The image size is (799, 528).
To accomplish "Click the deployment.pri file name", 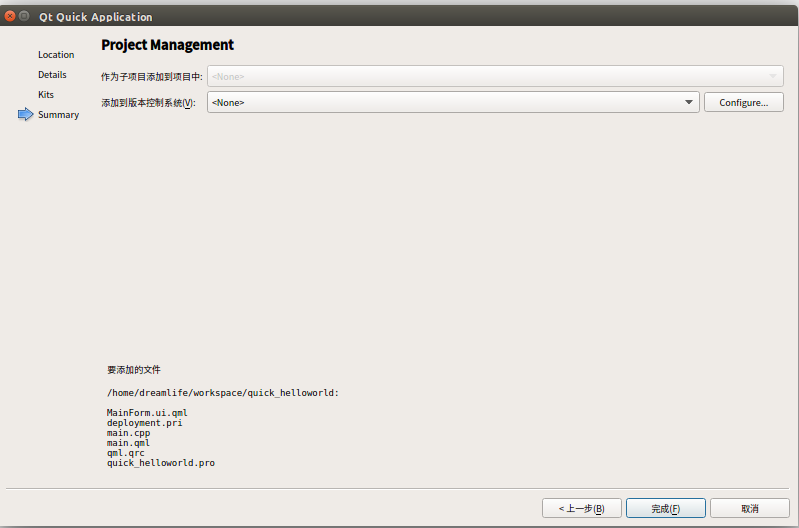I will click(144, 423).
